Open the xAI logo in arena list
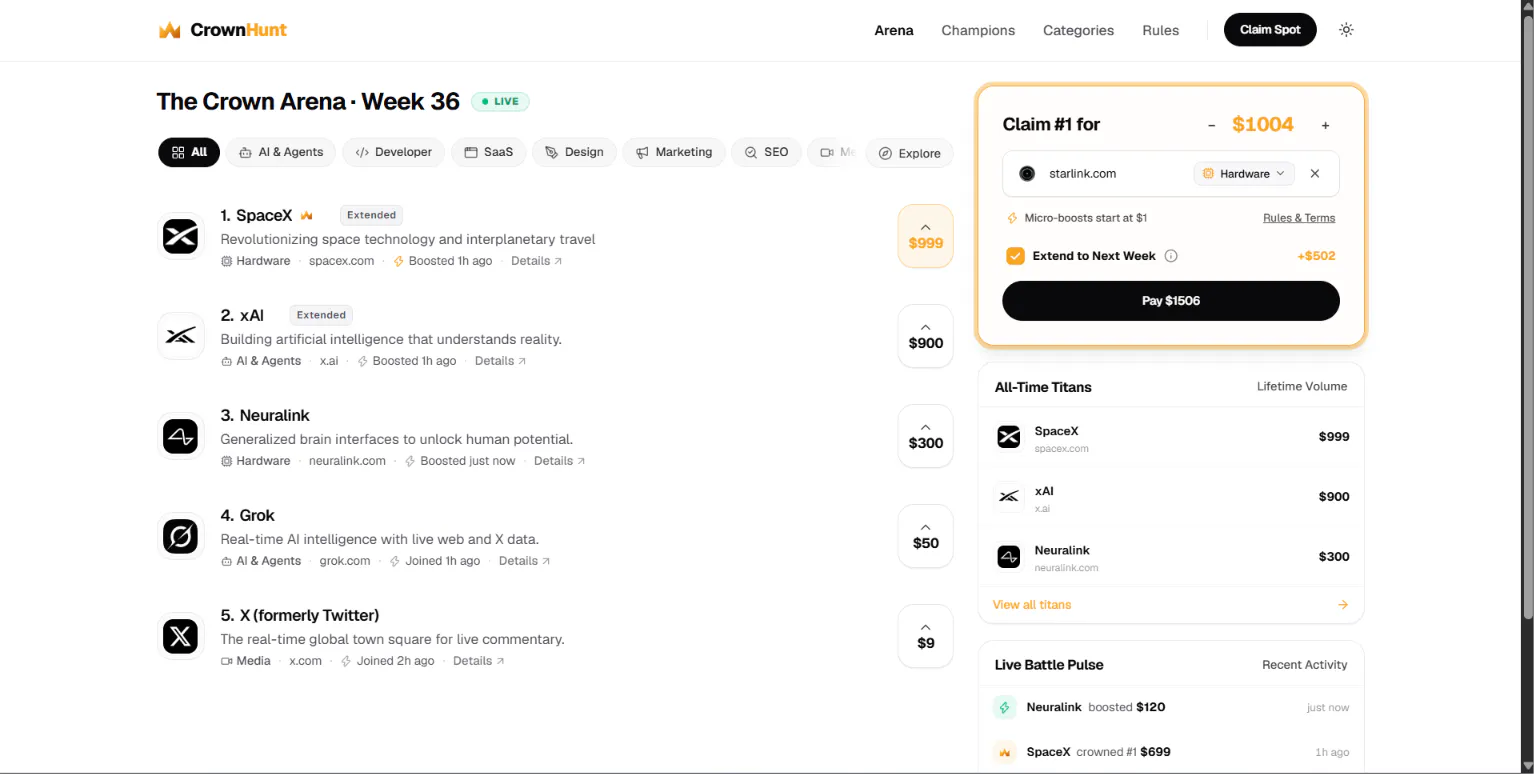The width and height of the screenshot is (1534, 774). [181, 336]
